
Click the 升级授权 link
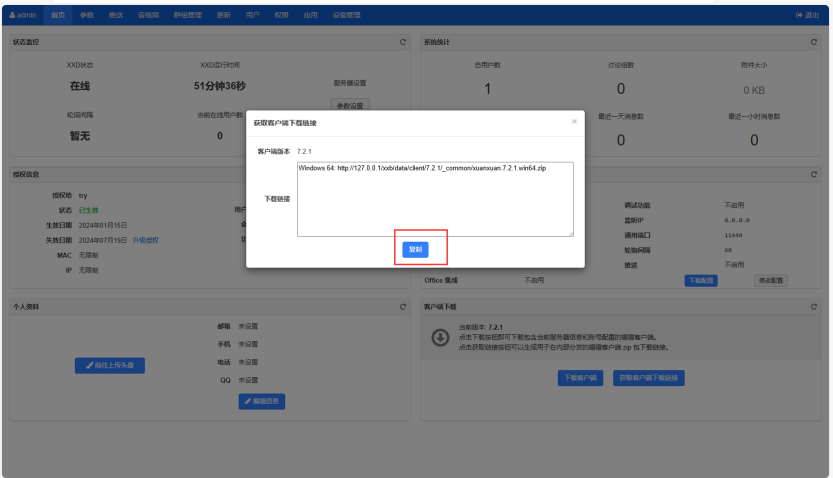tap(146, 240)
